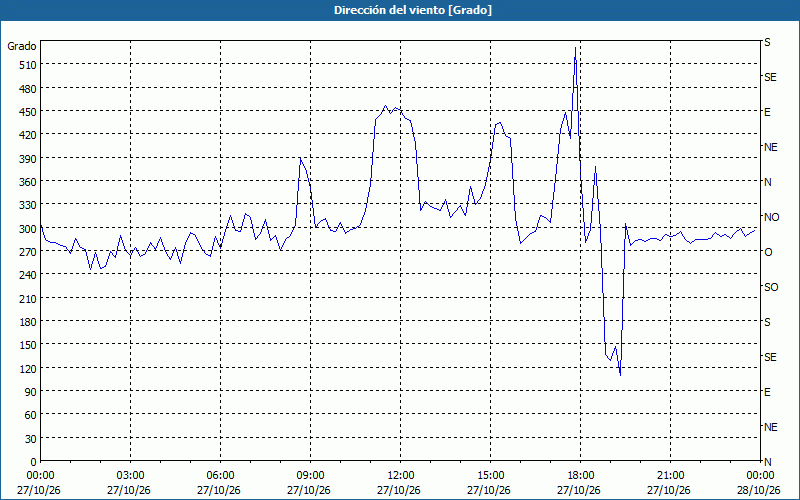Image resolution: width=800 pixels, height=500 pixels.
Task: Click the highest peak of the blue line near 18:00
Action: [x=575, y=47]
